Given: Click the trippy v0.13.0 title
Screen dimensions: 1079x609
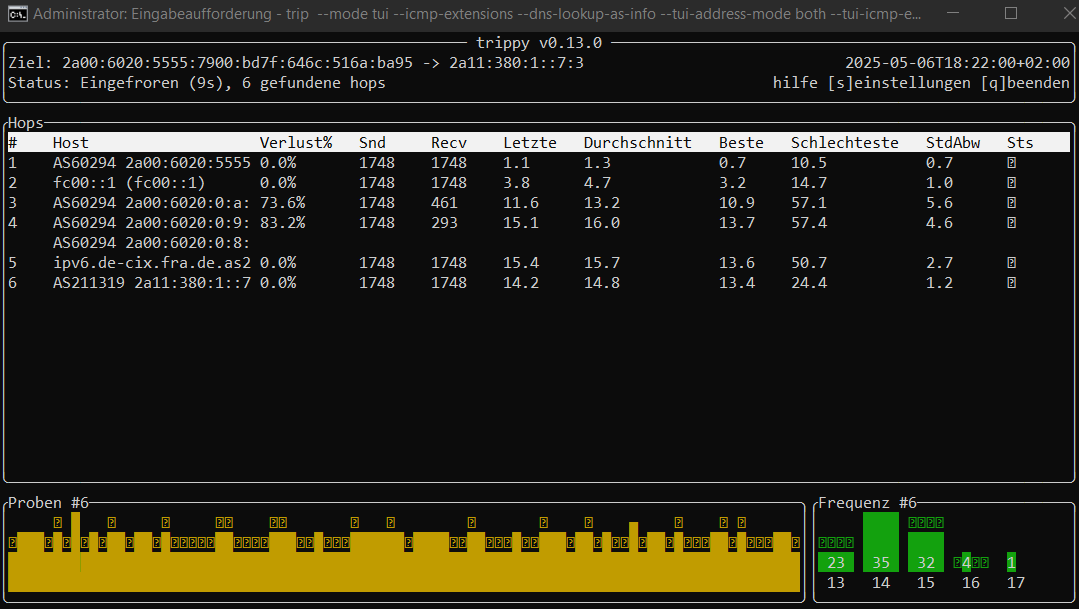Looking at the screenshot, I should [x=539, y=43].
